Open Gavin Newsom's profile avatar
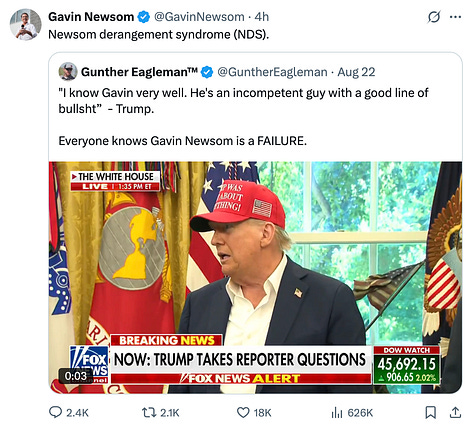The width and height of the screenshot is (474, 427). click(26, 25)
